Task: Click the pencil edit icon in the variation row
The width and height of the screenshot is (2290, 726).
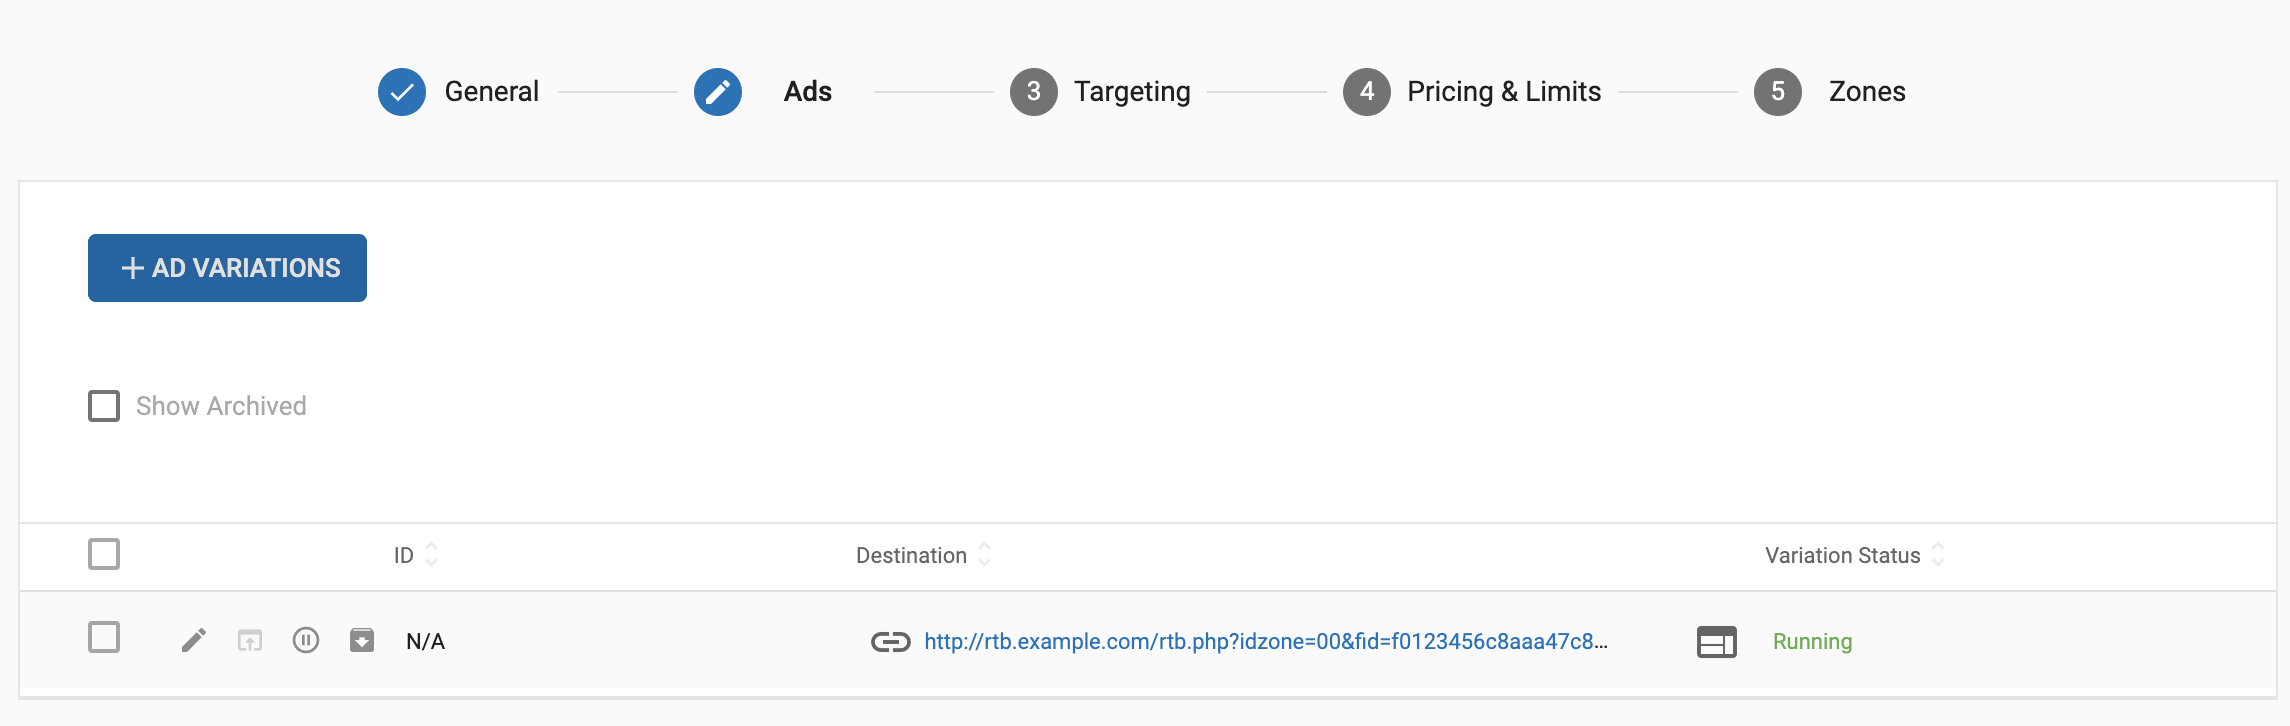Action: 194,640
